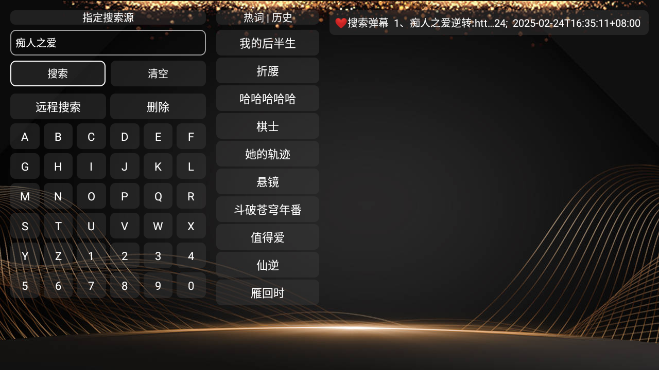Viewport: 659px width, 370px height.
Task: Focus the search input containing 痴人之爱
Action: [108, 43]
